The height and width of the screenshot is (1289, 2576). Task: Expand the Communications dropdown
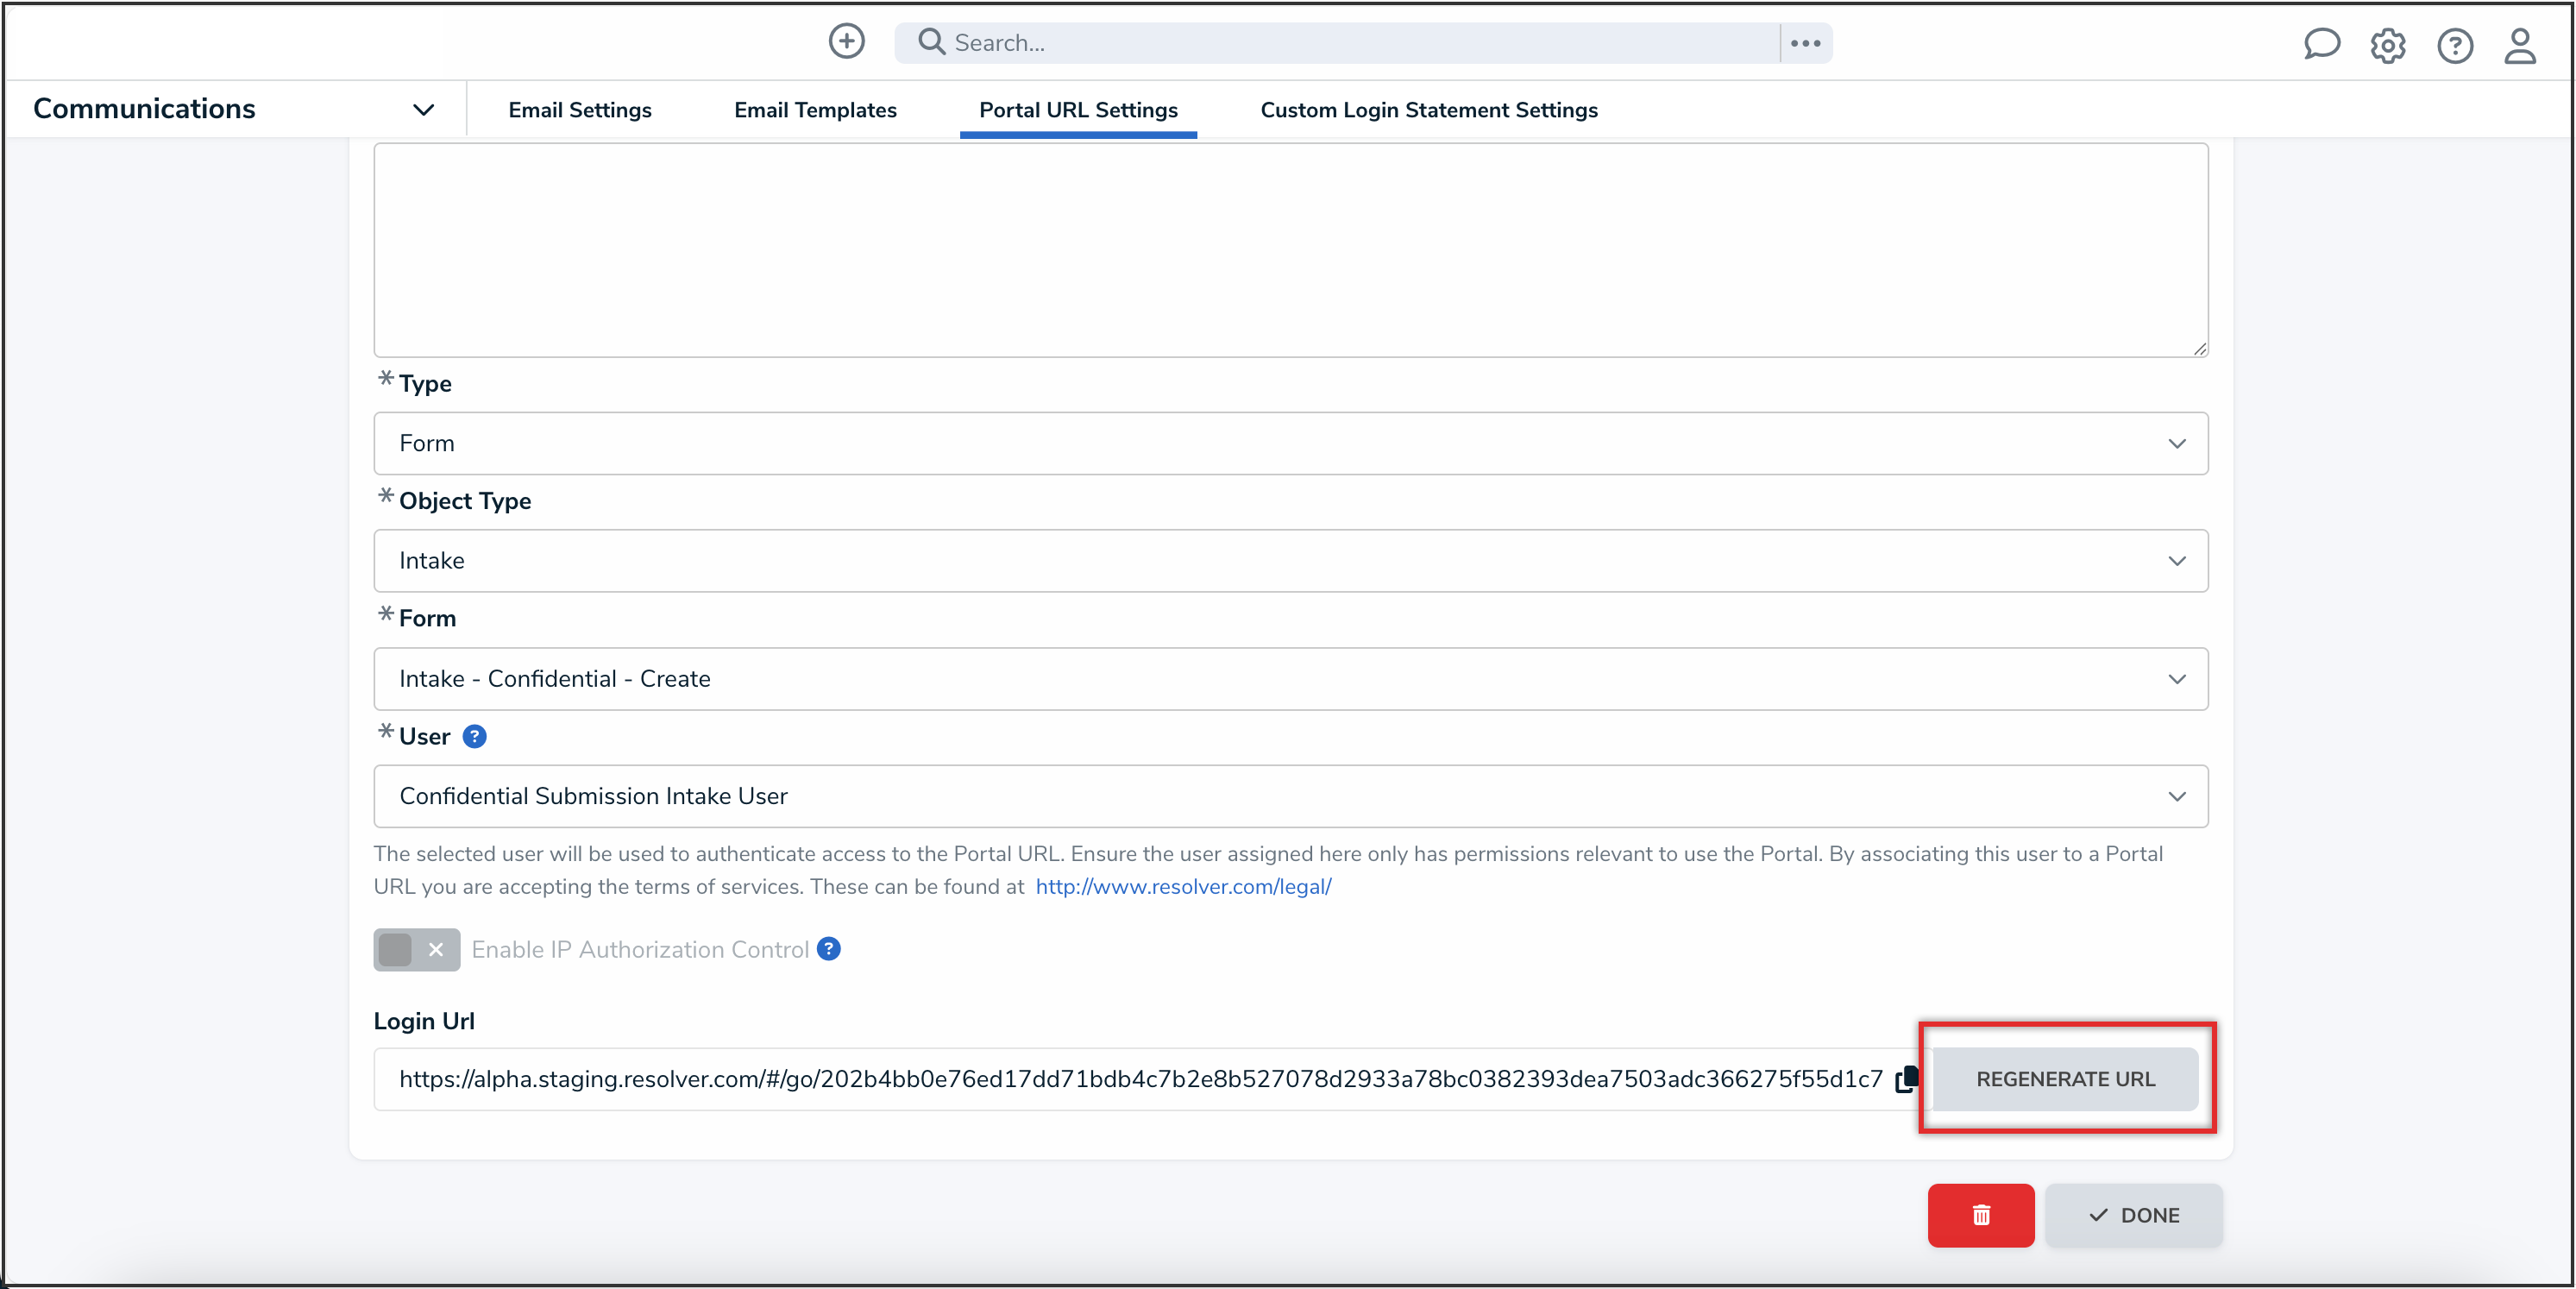tap(423, 109)
